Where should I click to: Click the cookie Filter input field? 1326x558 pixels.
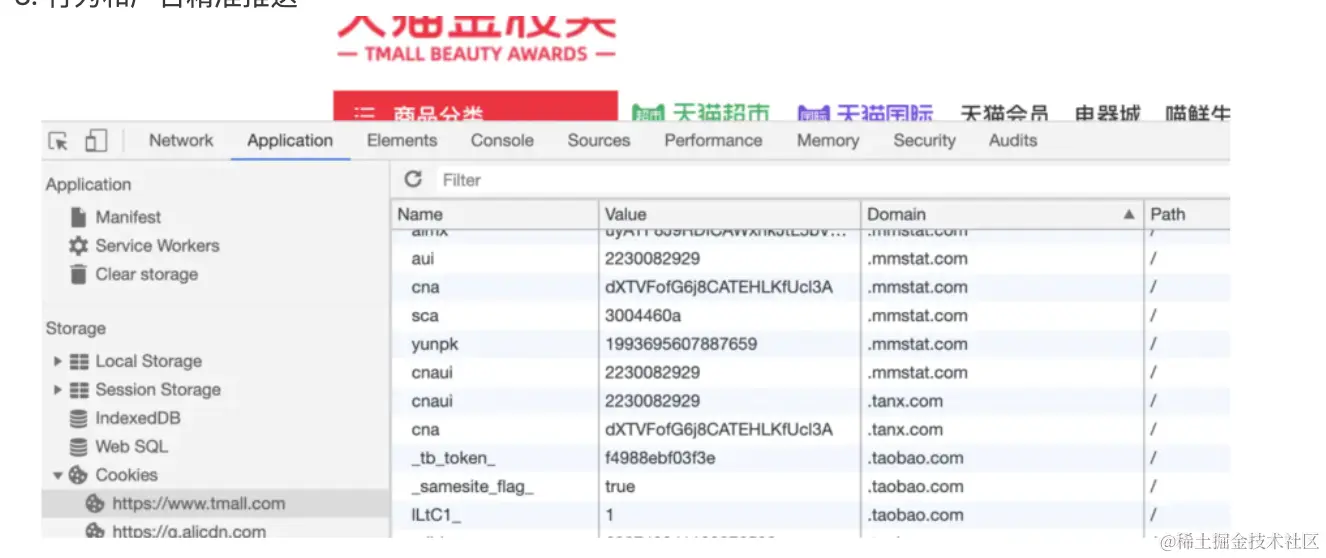[x=835, y=180]
